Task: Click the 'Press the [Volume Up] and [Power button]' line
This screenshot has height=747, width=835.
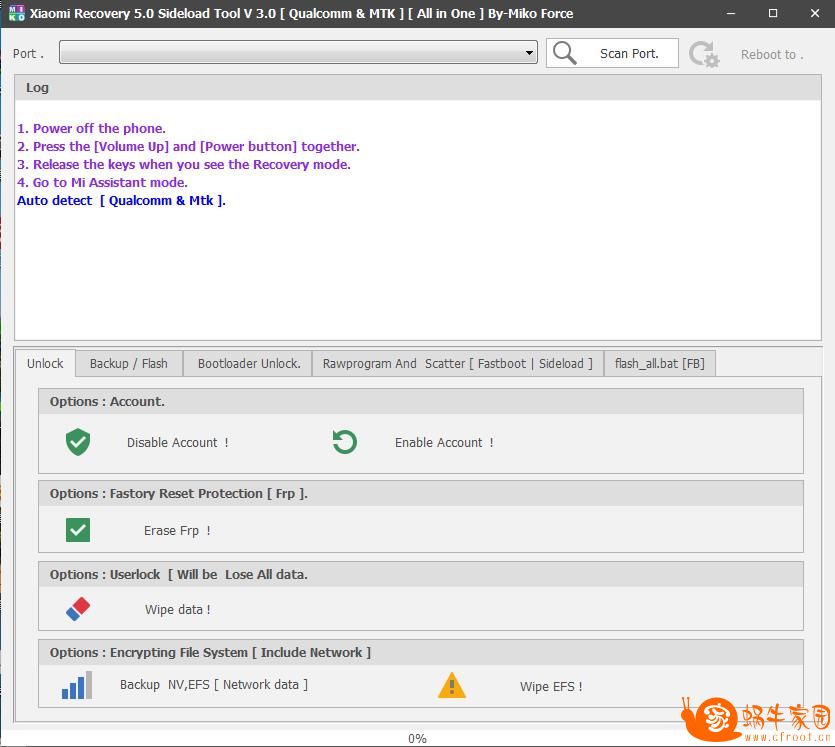Action: 189,146
